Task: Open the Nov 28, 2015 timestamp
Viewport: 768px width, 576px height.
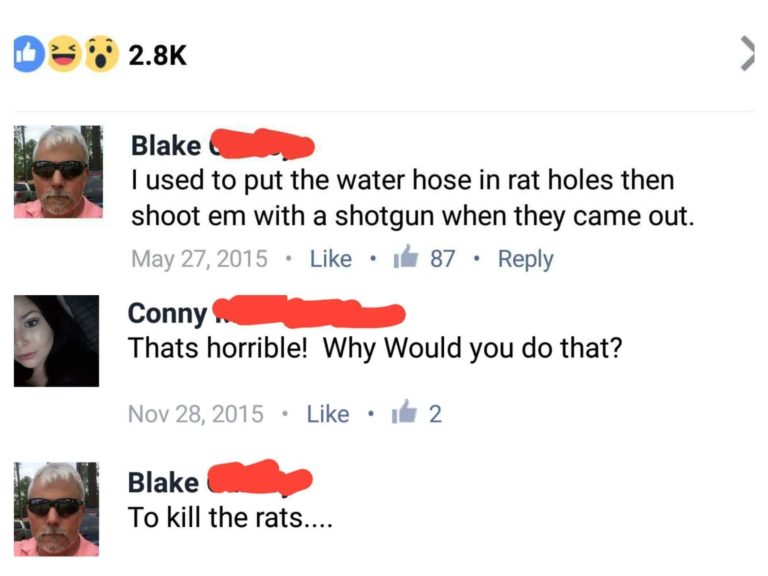Action: point(196,414)
